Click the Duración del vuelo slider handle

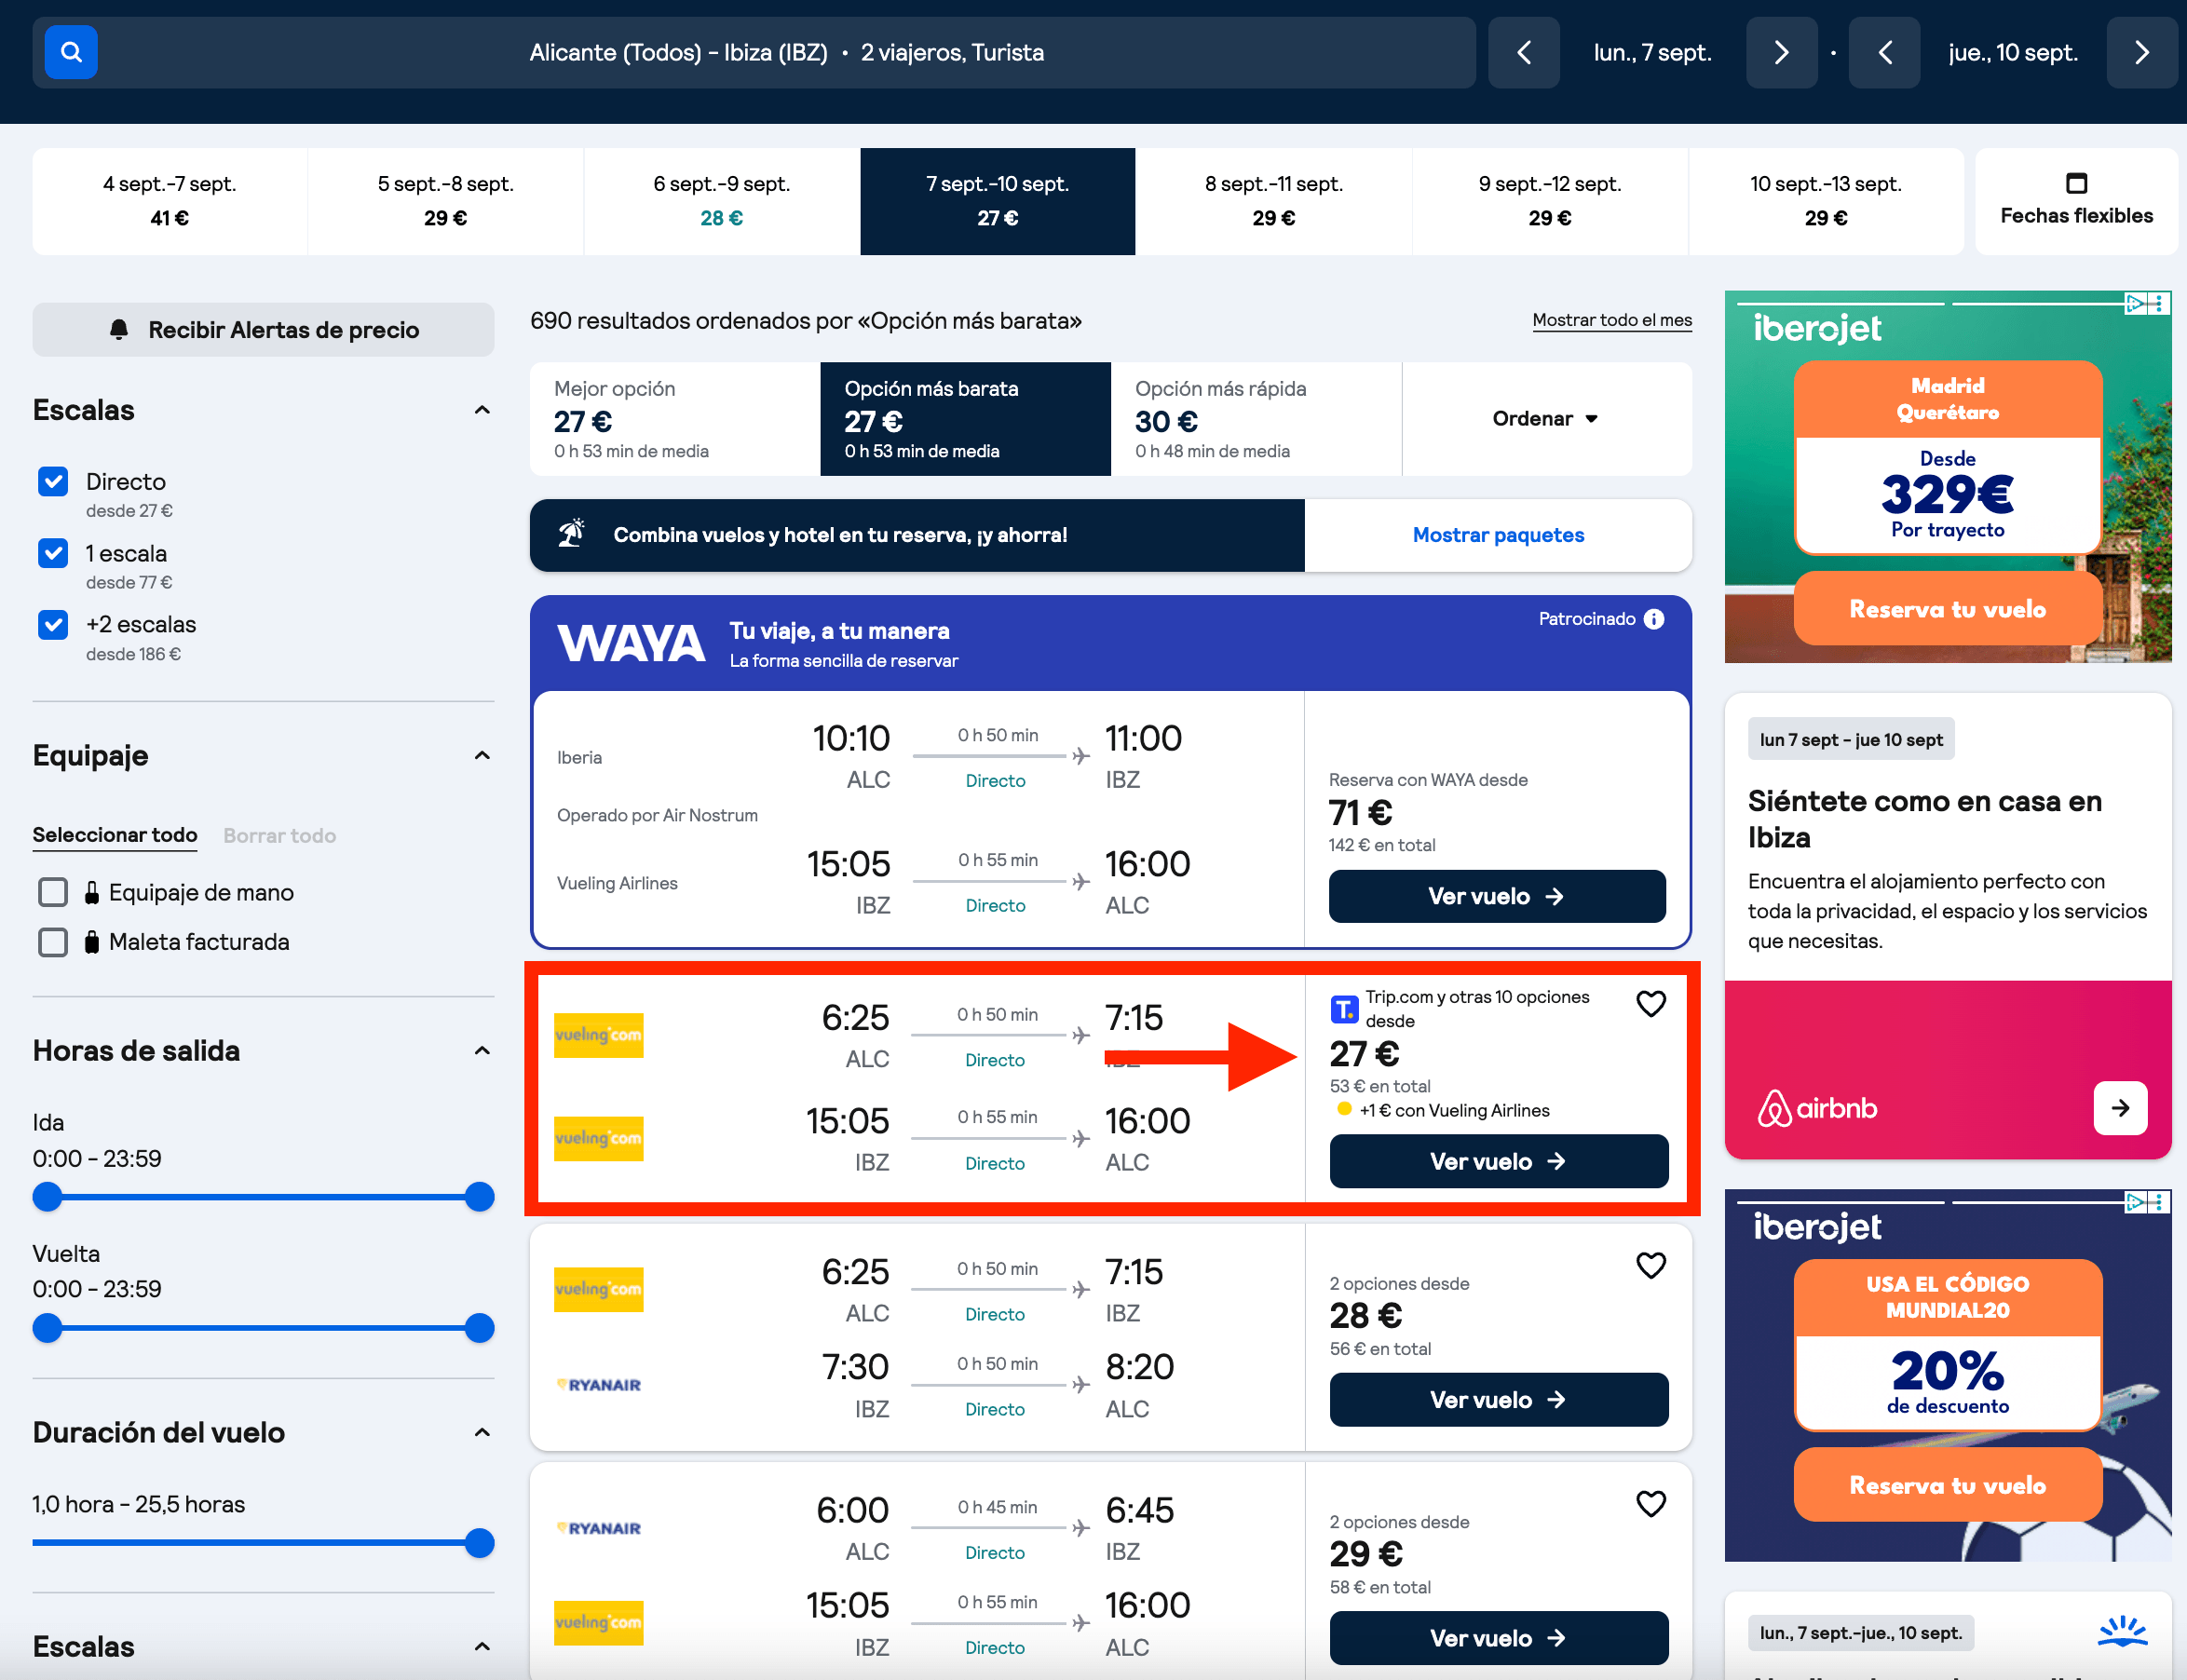click(x=480, y=1543)
